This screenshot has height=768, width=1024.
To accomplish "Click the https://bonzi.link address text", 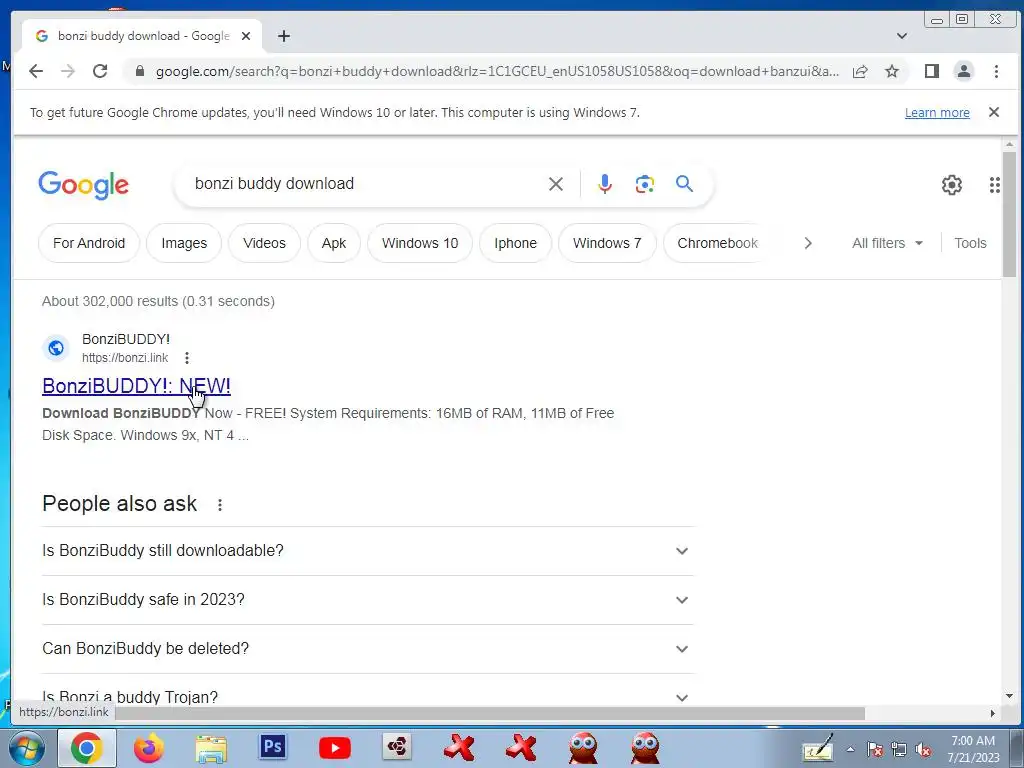I will (x=125, y=358).
